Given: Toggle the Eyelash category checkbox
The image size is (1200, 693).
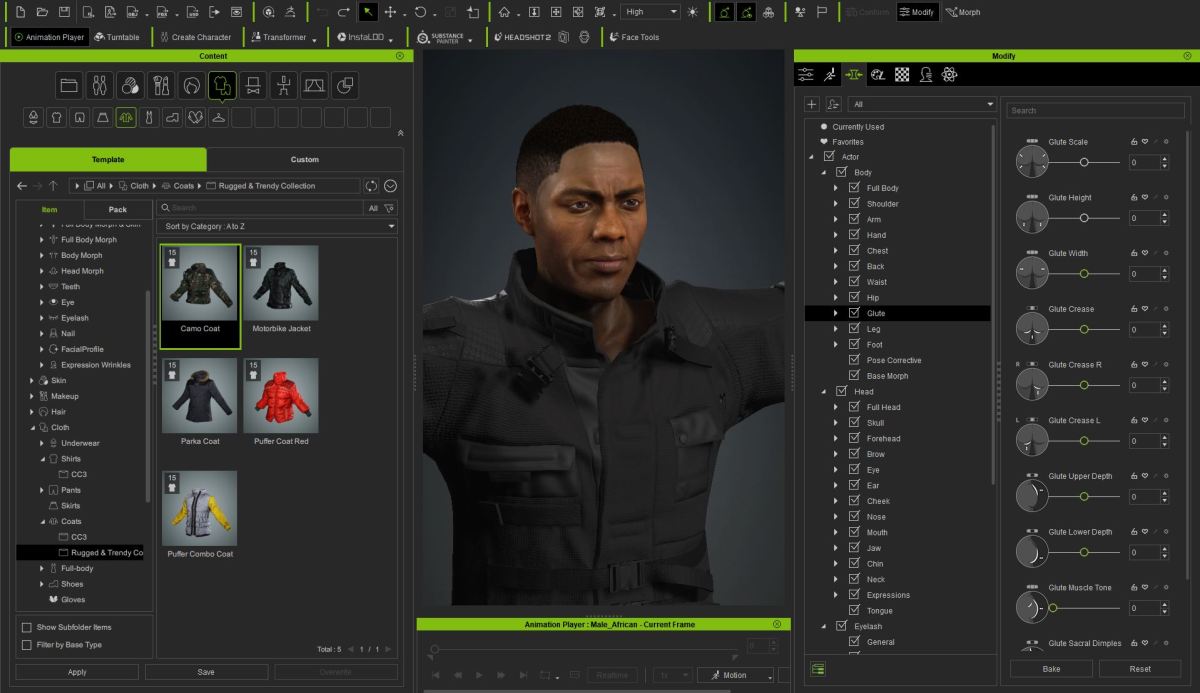Looking at the screenshot, I should click(x=841, y=626).
